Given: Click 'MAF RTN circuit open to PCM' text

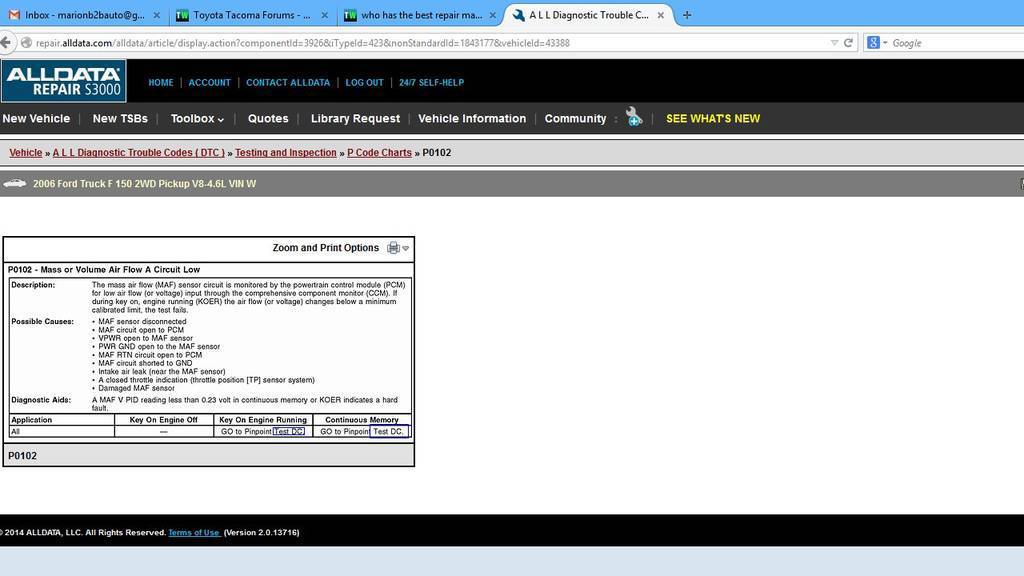Looking at the screenshot, I should (150, 355).
